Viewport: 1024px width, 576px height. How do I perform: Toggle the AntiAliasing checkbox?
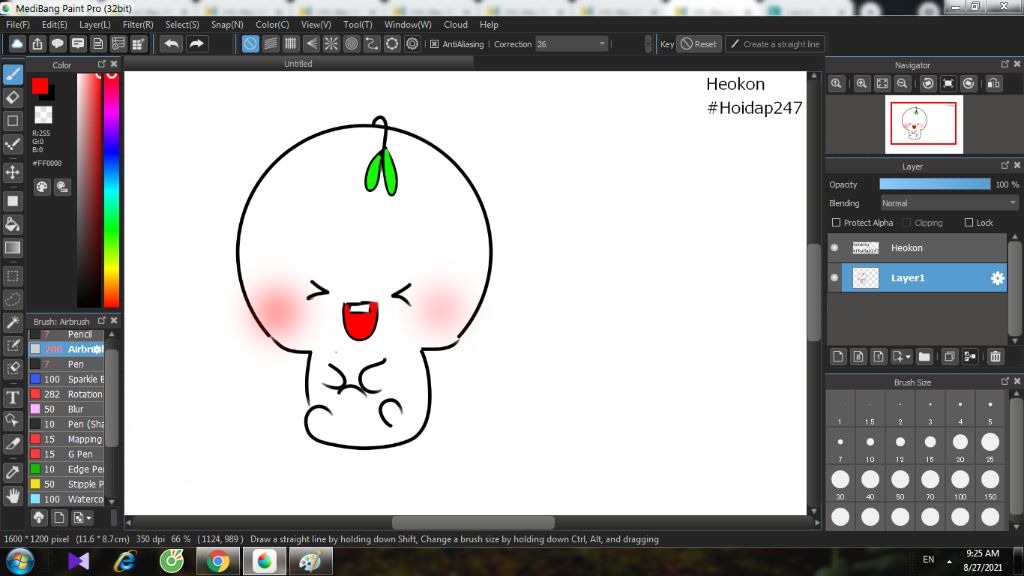pyautogui.click(x=434, y=44)
